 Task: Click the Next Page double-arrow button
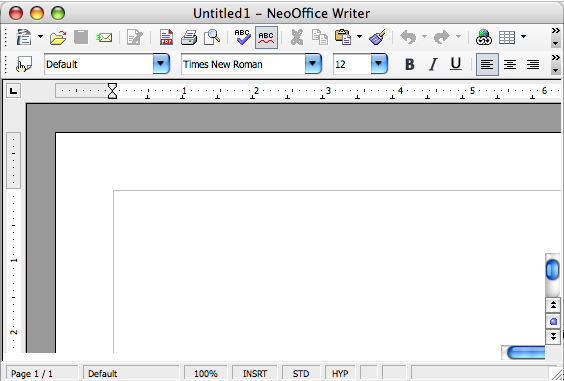(553, 336)
